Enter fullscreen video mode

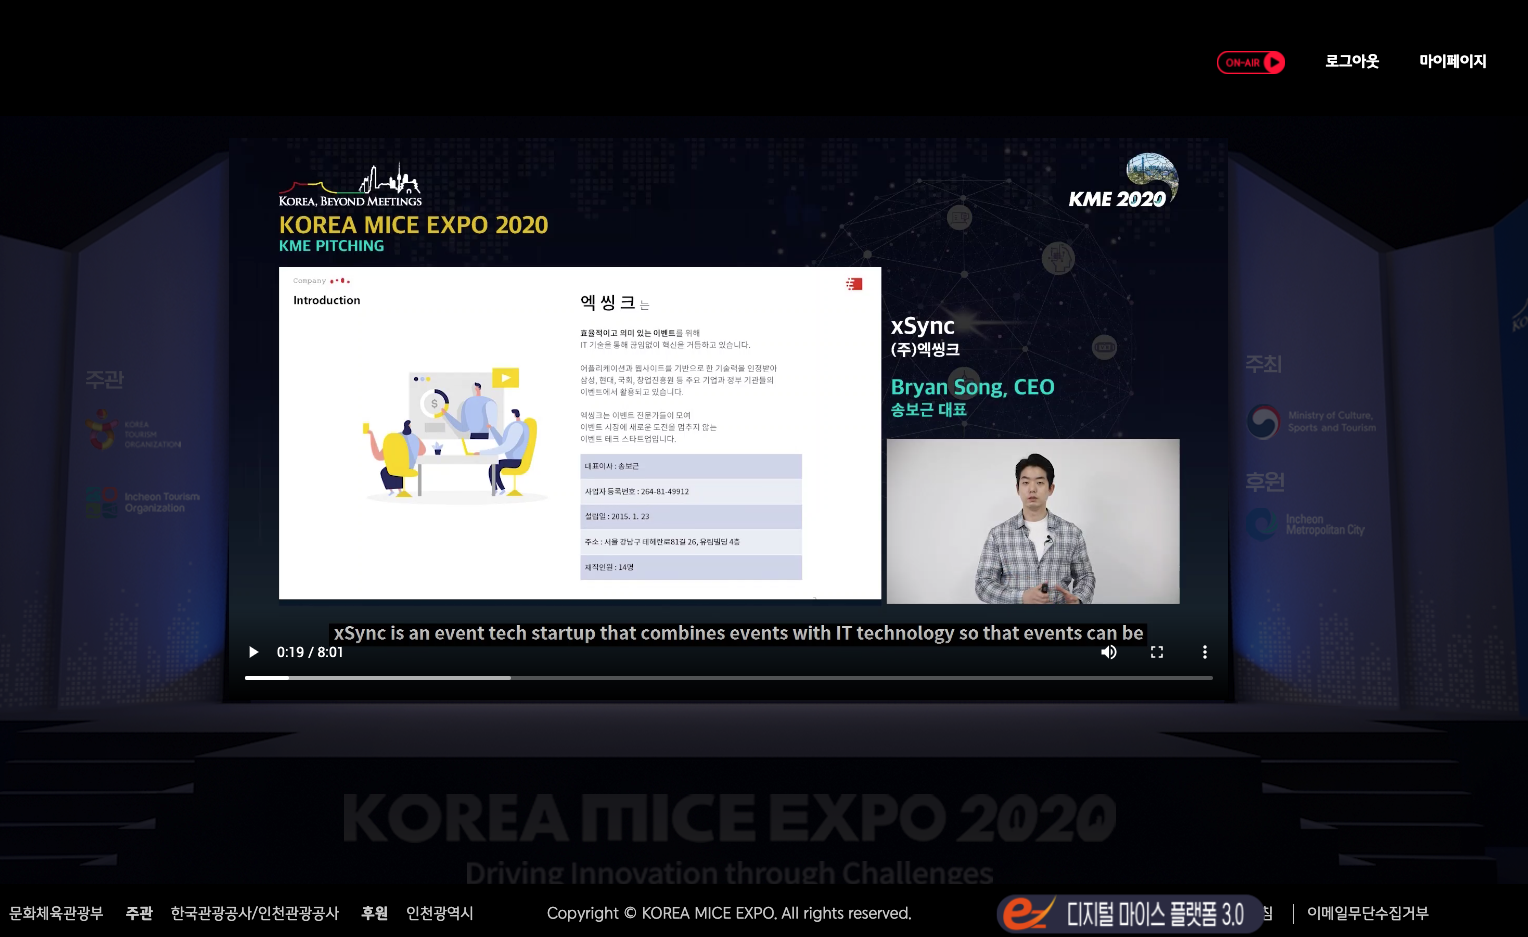click(x=1157, y=652)
